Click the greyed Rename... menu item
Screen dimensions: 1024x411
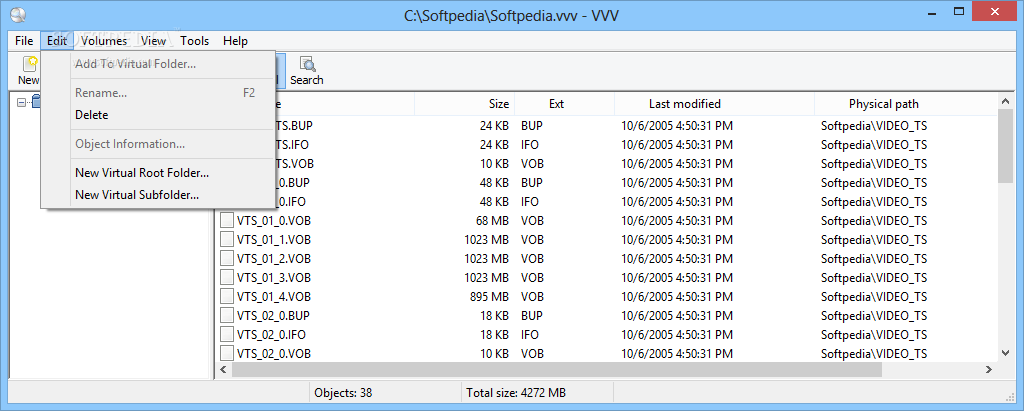click(158, 93)
